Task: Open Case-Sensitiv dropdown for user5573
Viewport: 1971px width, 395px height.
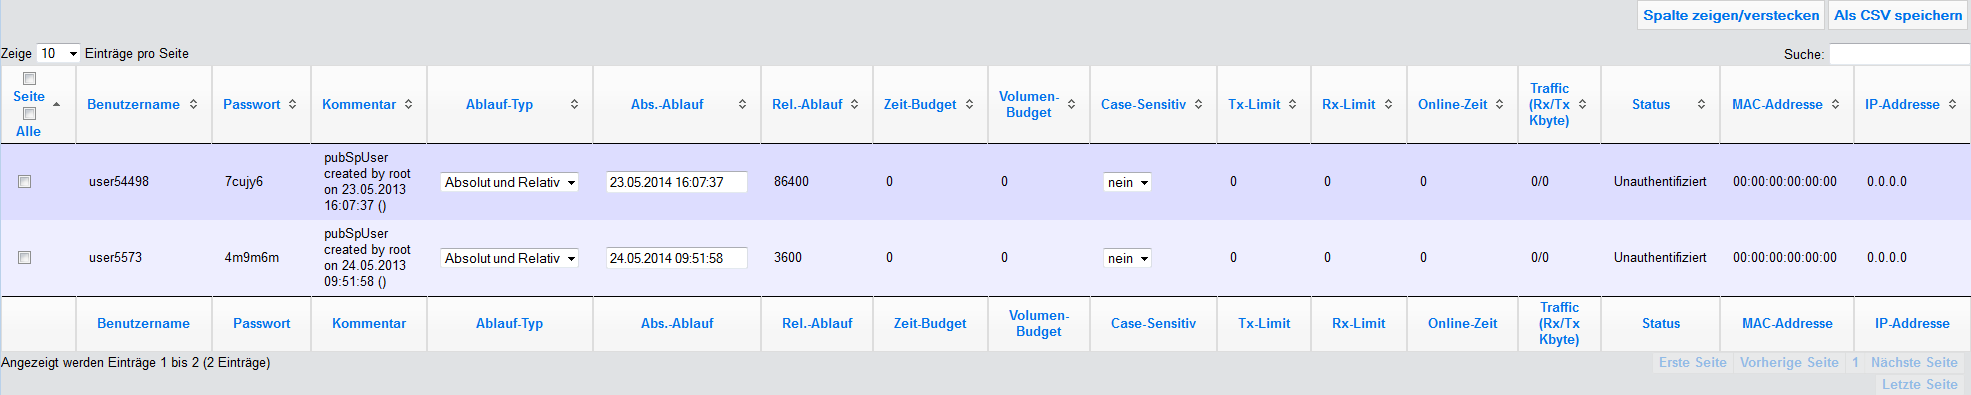Action: coord(1127,258)
